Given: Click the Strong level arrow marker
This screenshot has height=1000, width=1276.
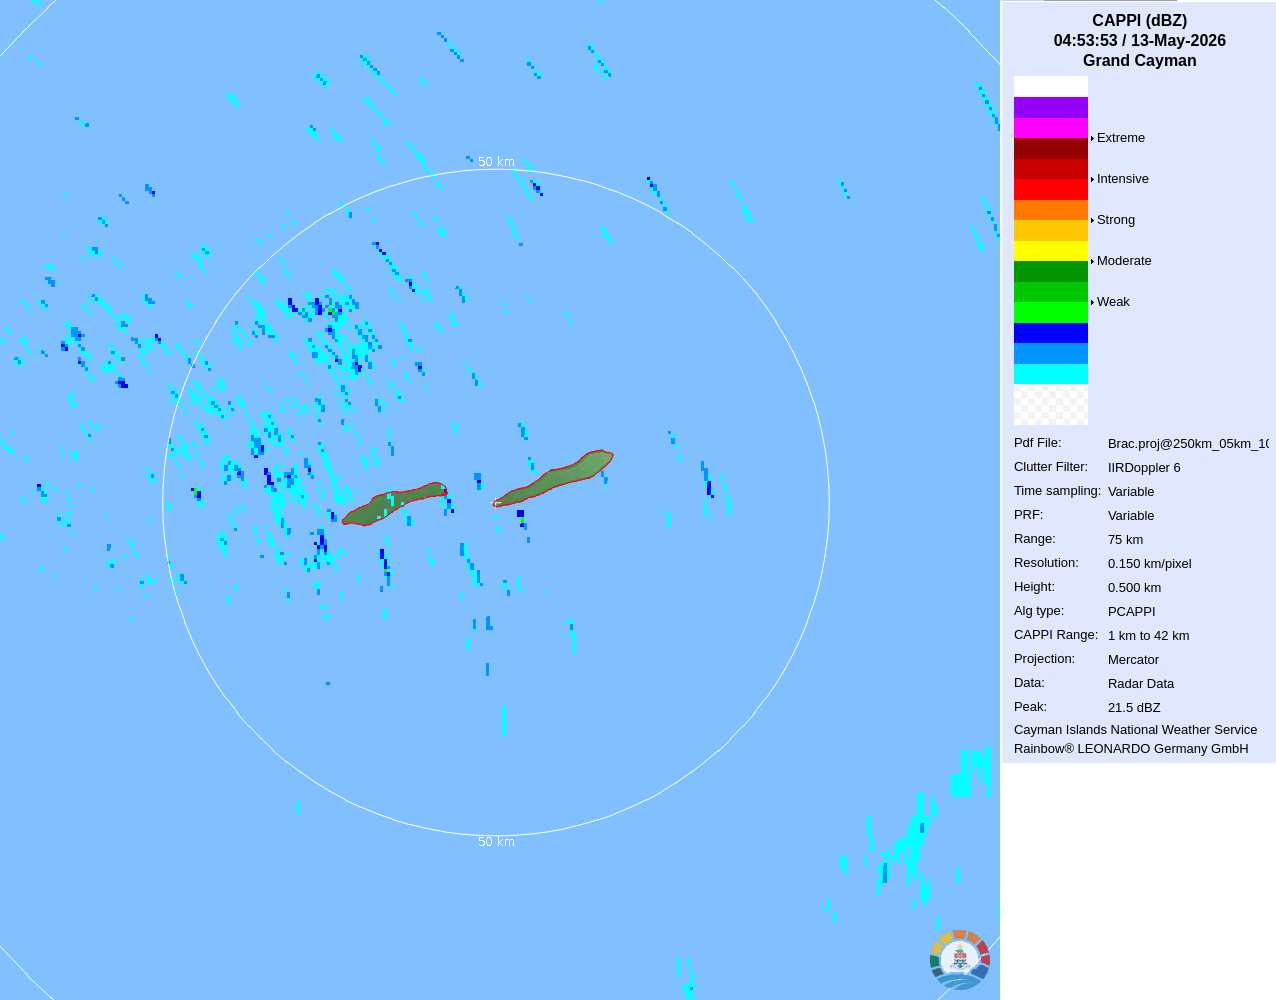Looking at the screenshot, I should point(1092,220).
